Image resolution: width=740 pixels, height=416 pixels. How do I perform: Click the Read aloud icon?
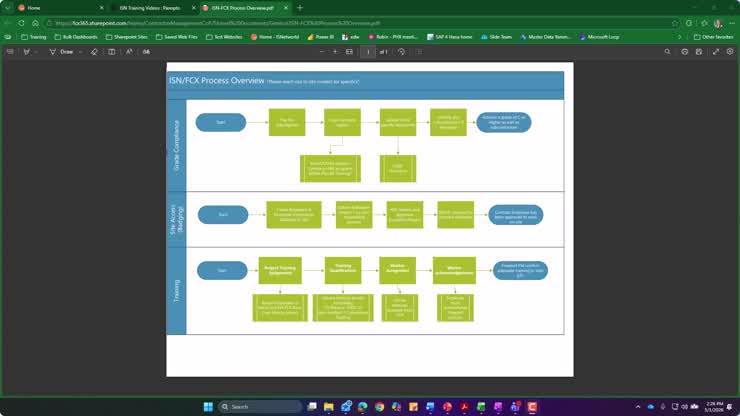[129, 52]
